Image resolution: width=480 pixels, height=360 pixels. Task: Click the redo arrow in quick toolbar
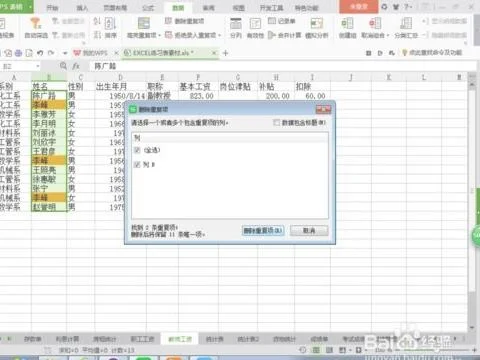point(51,53)
